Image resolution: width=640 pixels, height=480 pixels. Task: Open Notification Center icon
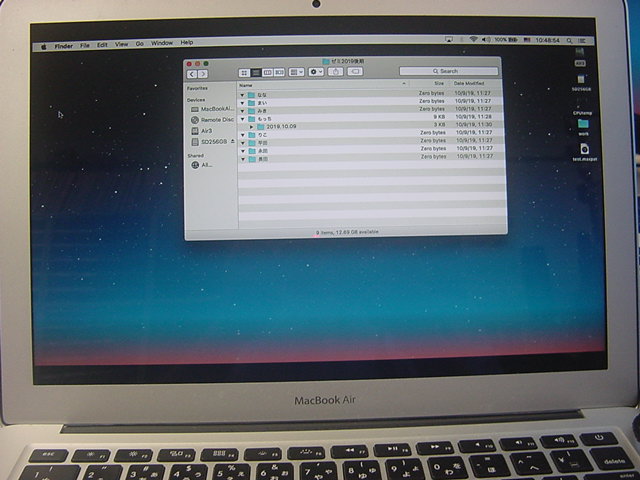pos(582,41)
